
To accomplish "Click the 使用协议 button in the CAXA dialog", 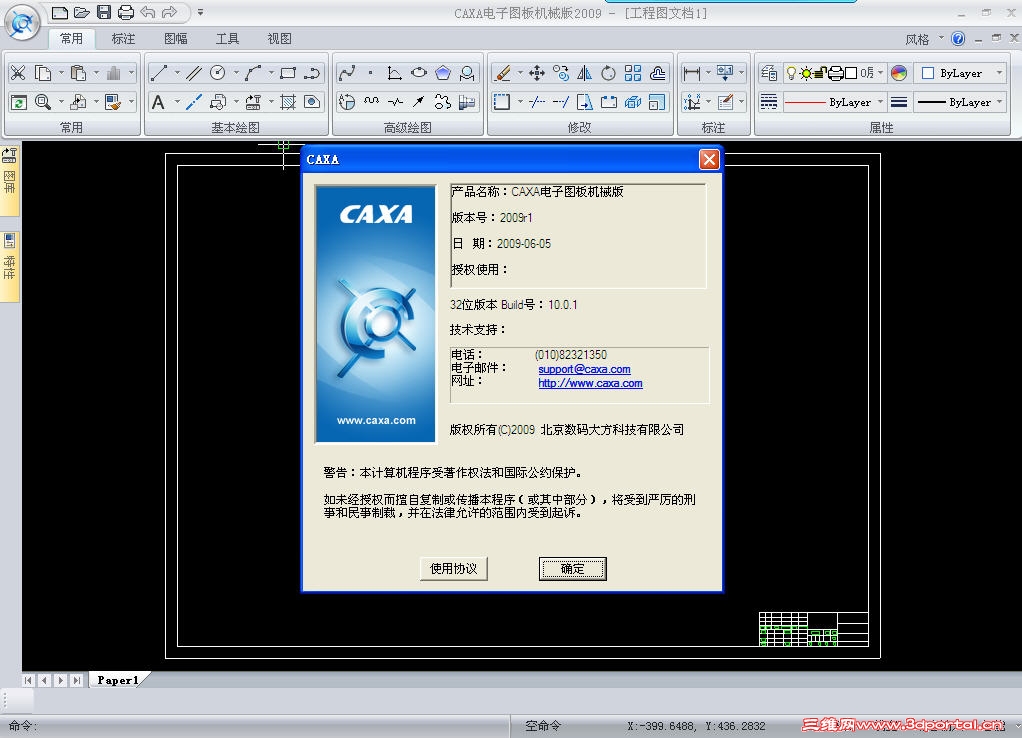I will coord(454,568).
